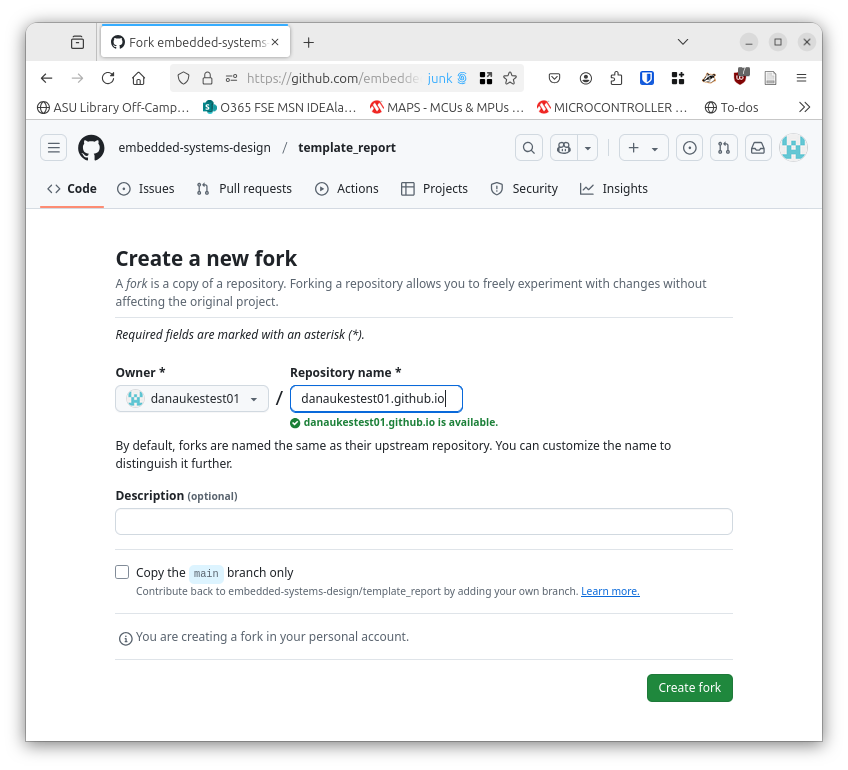The height and width of the screenshot is (770, 848).
Task: View notifications via the inbox icon
Action: point(758,147)
